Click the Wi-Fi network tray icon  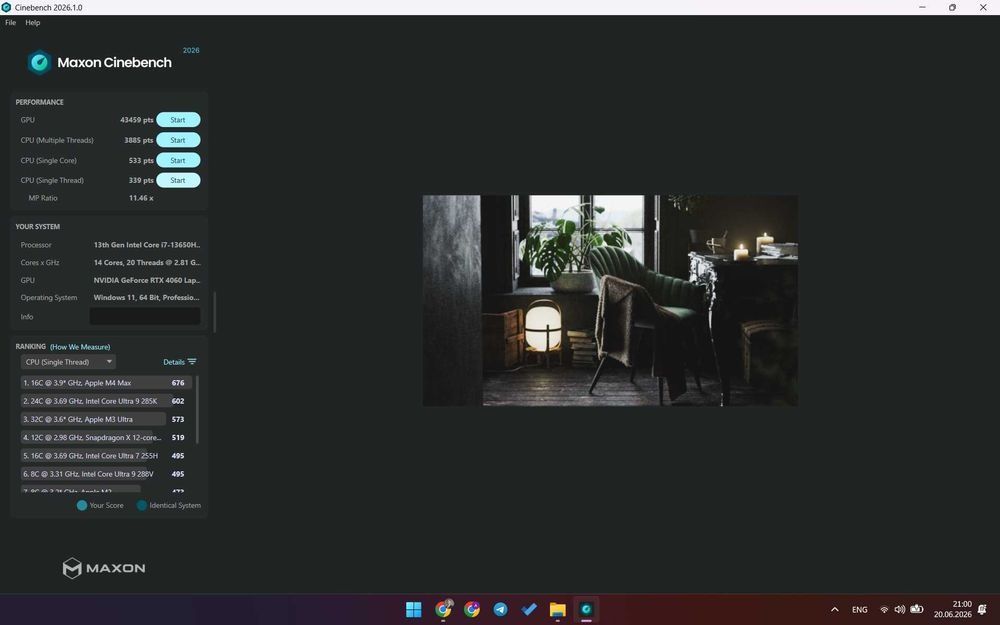884,610
